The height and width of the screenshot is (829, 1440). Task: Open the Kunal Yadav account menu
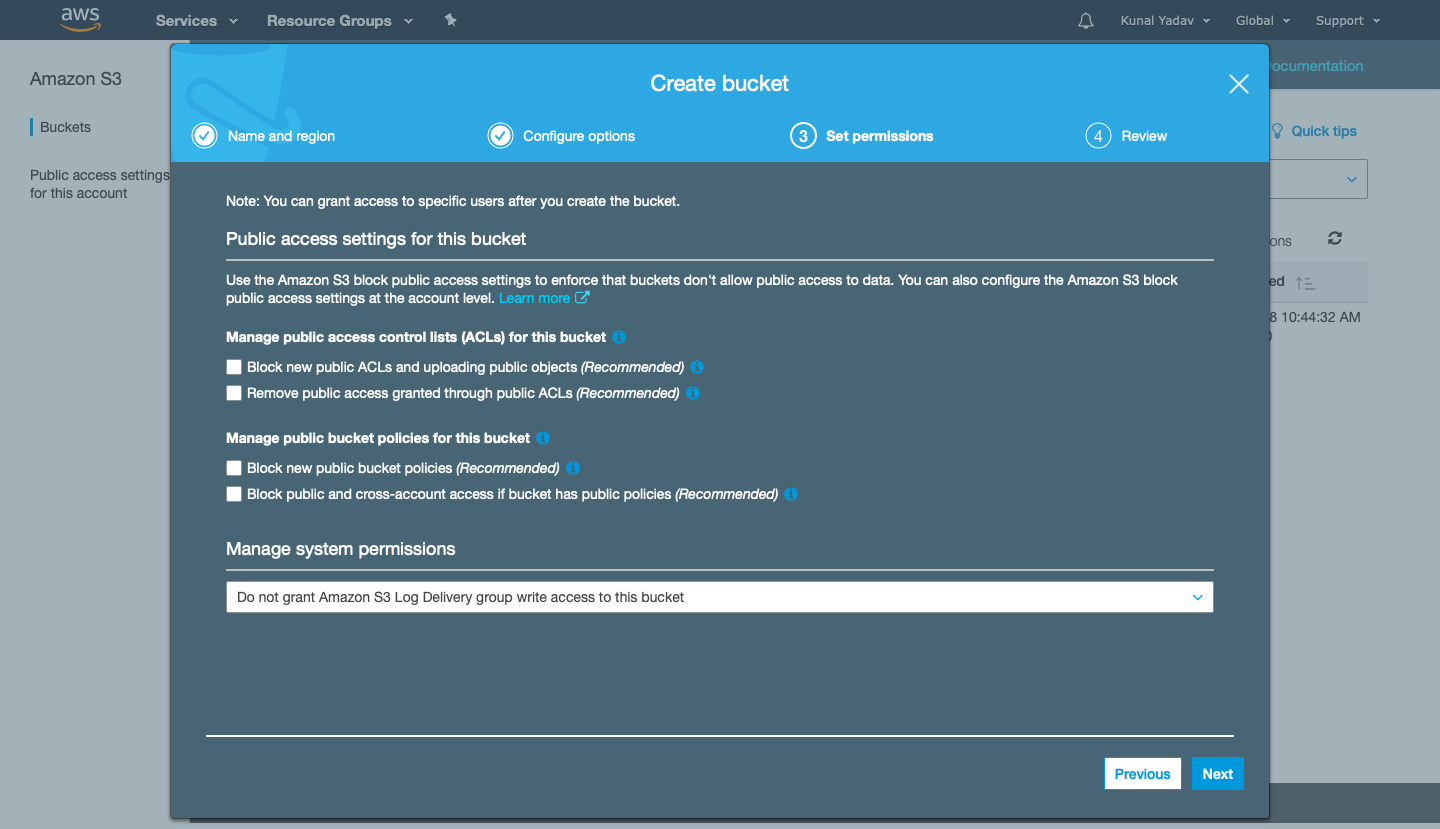coord(1166,20)
